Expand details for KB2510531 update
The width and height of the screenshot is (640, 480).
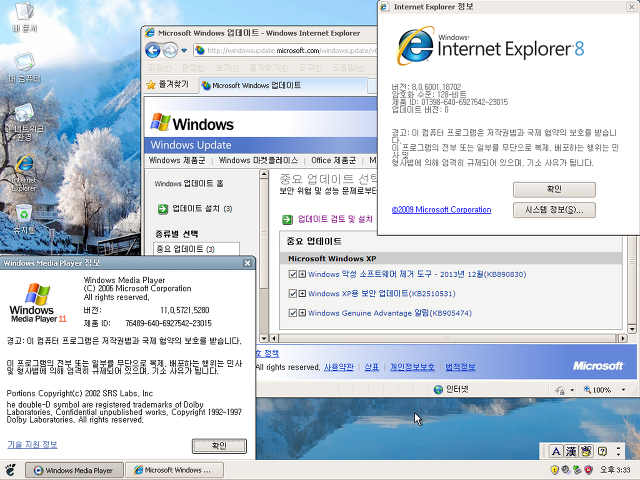302,293
